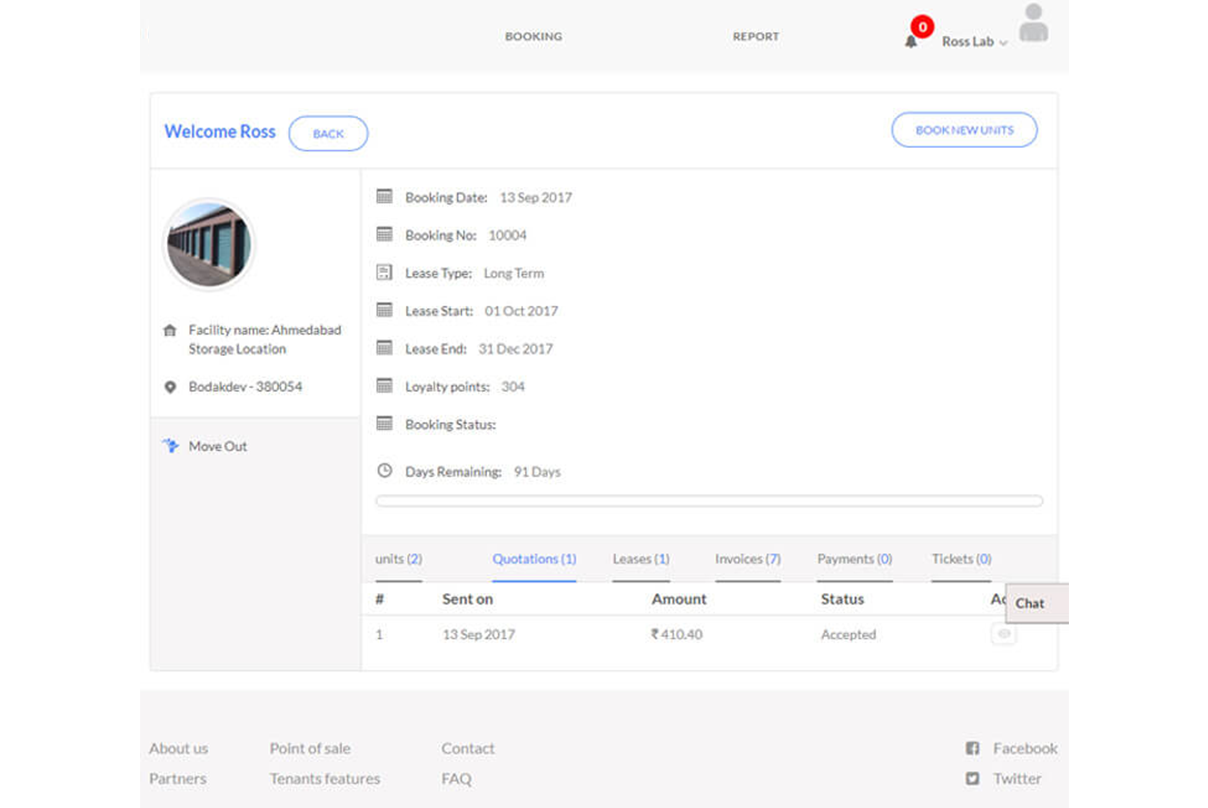Click the location pin icon by Bodakdev

[170, 387]
